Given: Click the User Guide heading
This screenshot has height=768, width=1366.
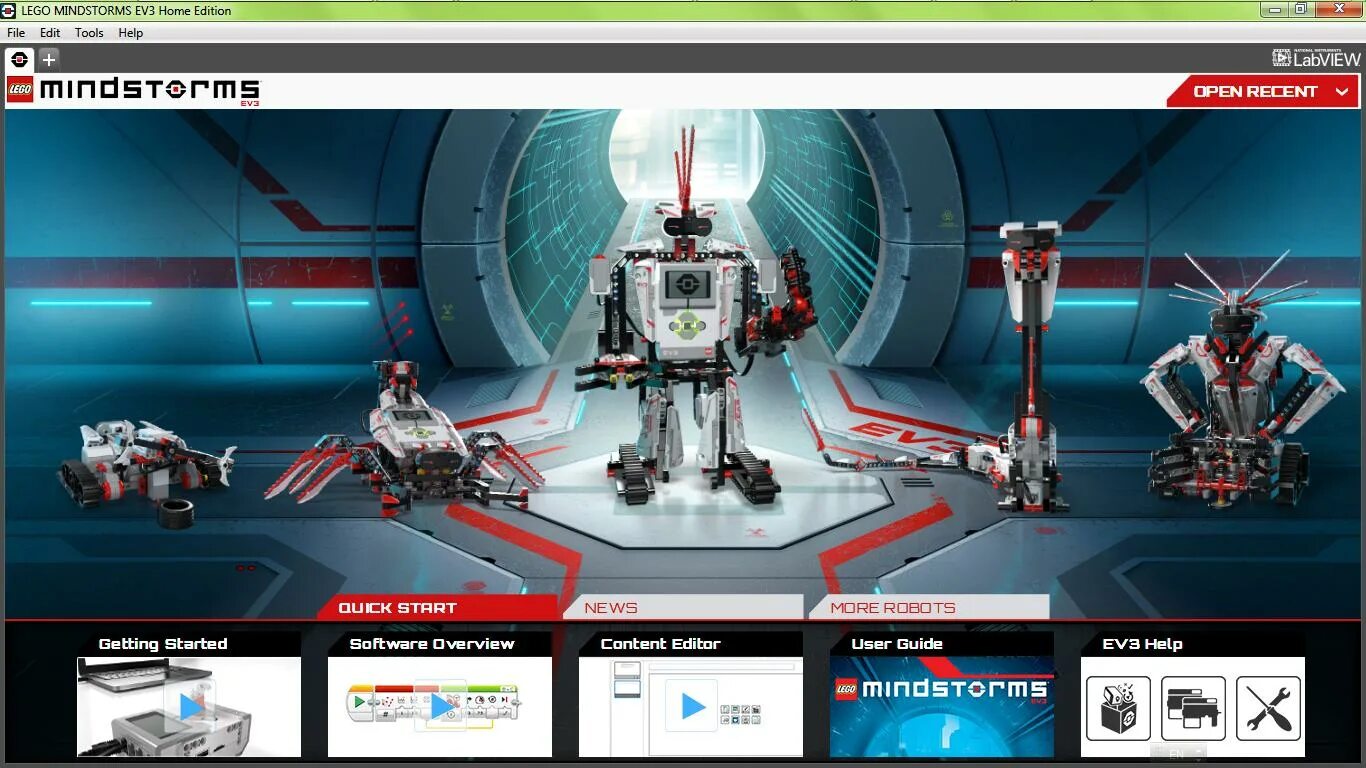Looking at the screenshot, I should click(897, 644).
